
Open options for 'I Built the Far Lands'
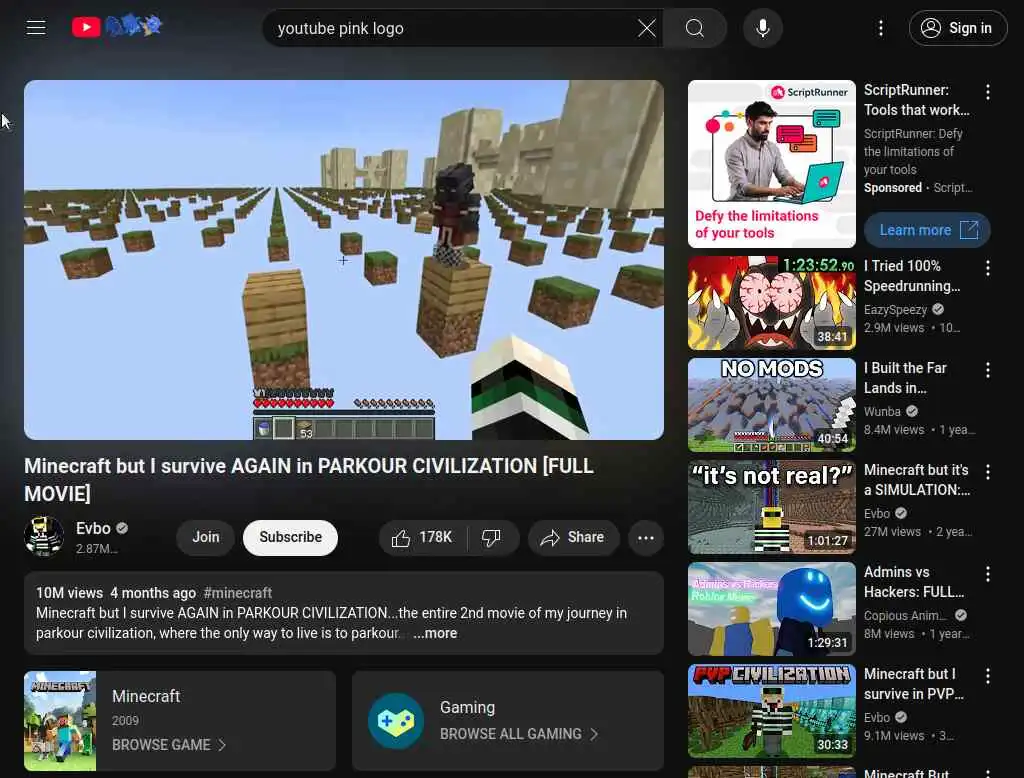point(987,370)
